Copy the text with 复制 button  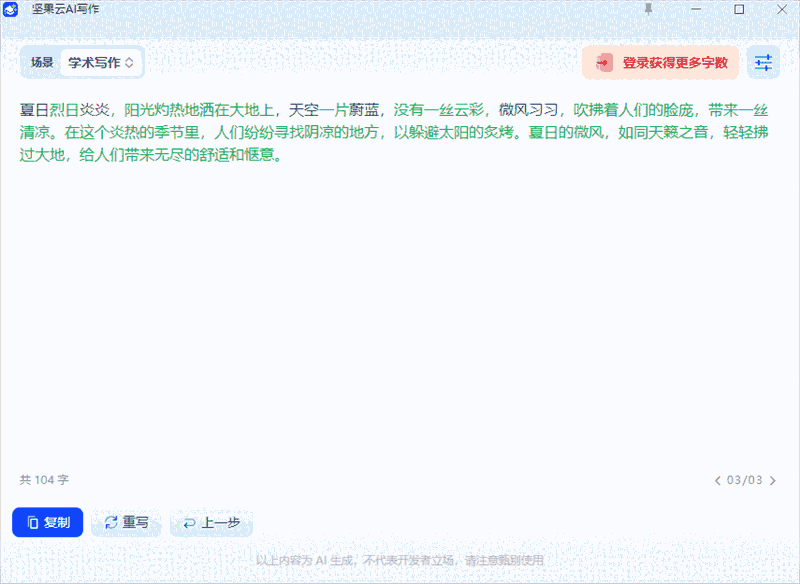coord(47,522)
